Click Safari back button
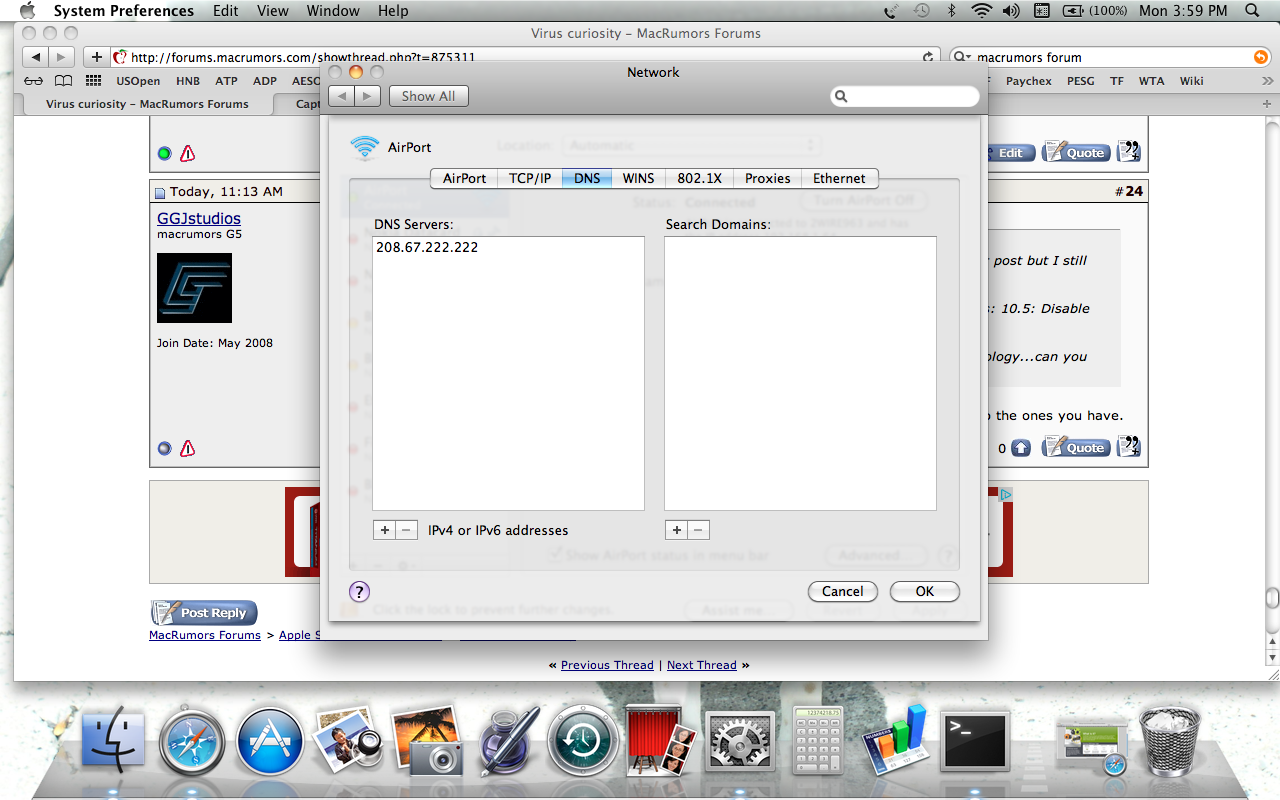The width and height of the screenshot is (1280, 800). click(x=37, y=57)
